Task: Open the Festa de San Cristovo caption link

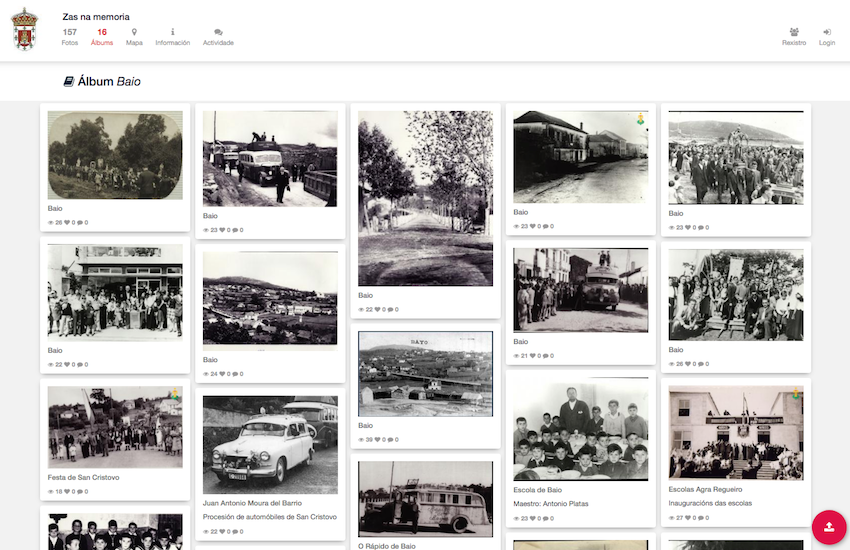Action: coord(84,477)
